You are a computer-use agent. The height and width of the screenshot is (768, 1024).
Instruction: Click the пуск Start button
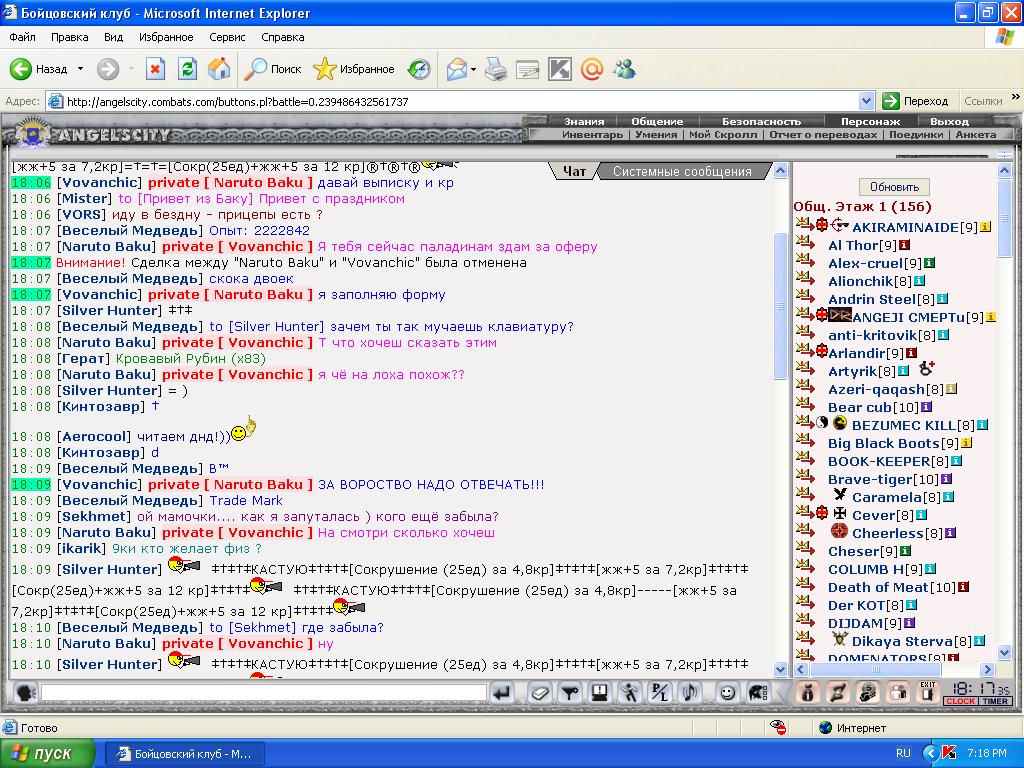pyautogui.click(x=47, y=753)
